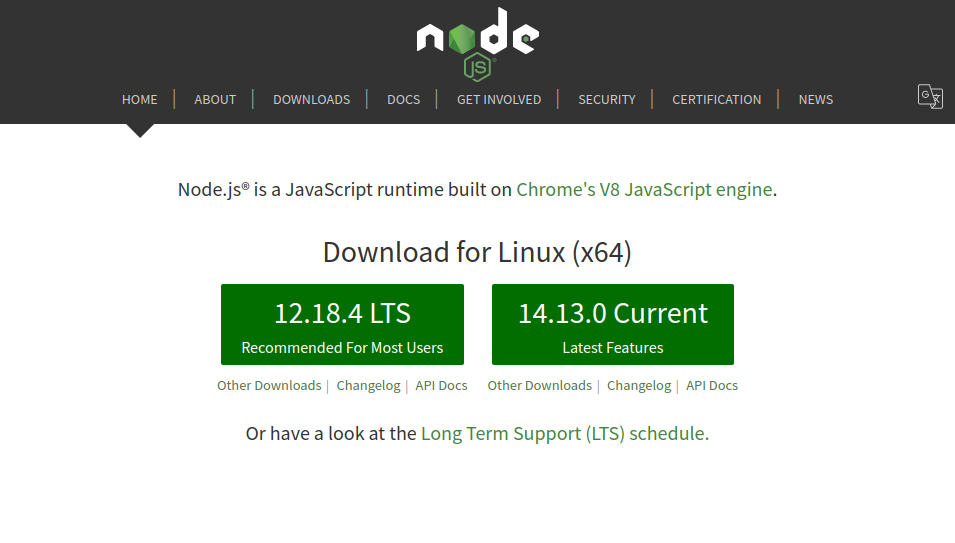Open Other Downloads under Current release
This screenshot has height=543, width=955.
[x=540, y=385]
